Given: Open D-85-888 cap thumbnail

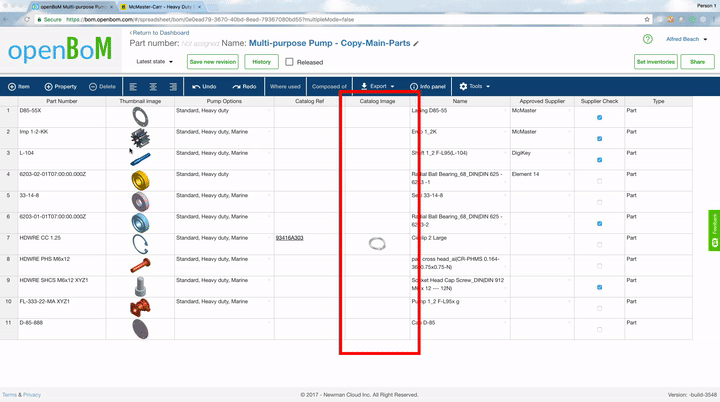Looking at the screenshot, I should point(140,329).
